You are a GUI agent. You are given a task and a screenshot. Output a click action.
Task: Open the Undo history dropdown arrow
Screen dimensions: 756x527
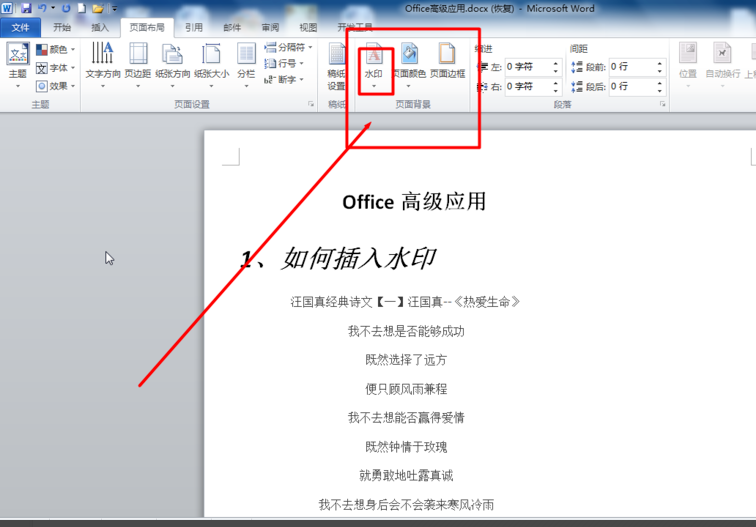click(x=53, y=8)
